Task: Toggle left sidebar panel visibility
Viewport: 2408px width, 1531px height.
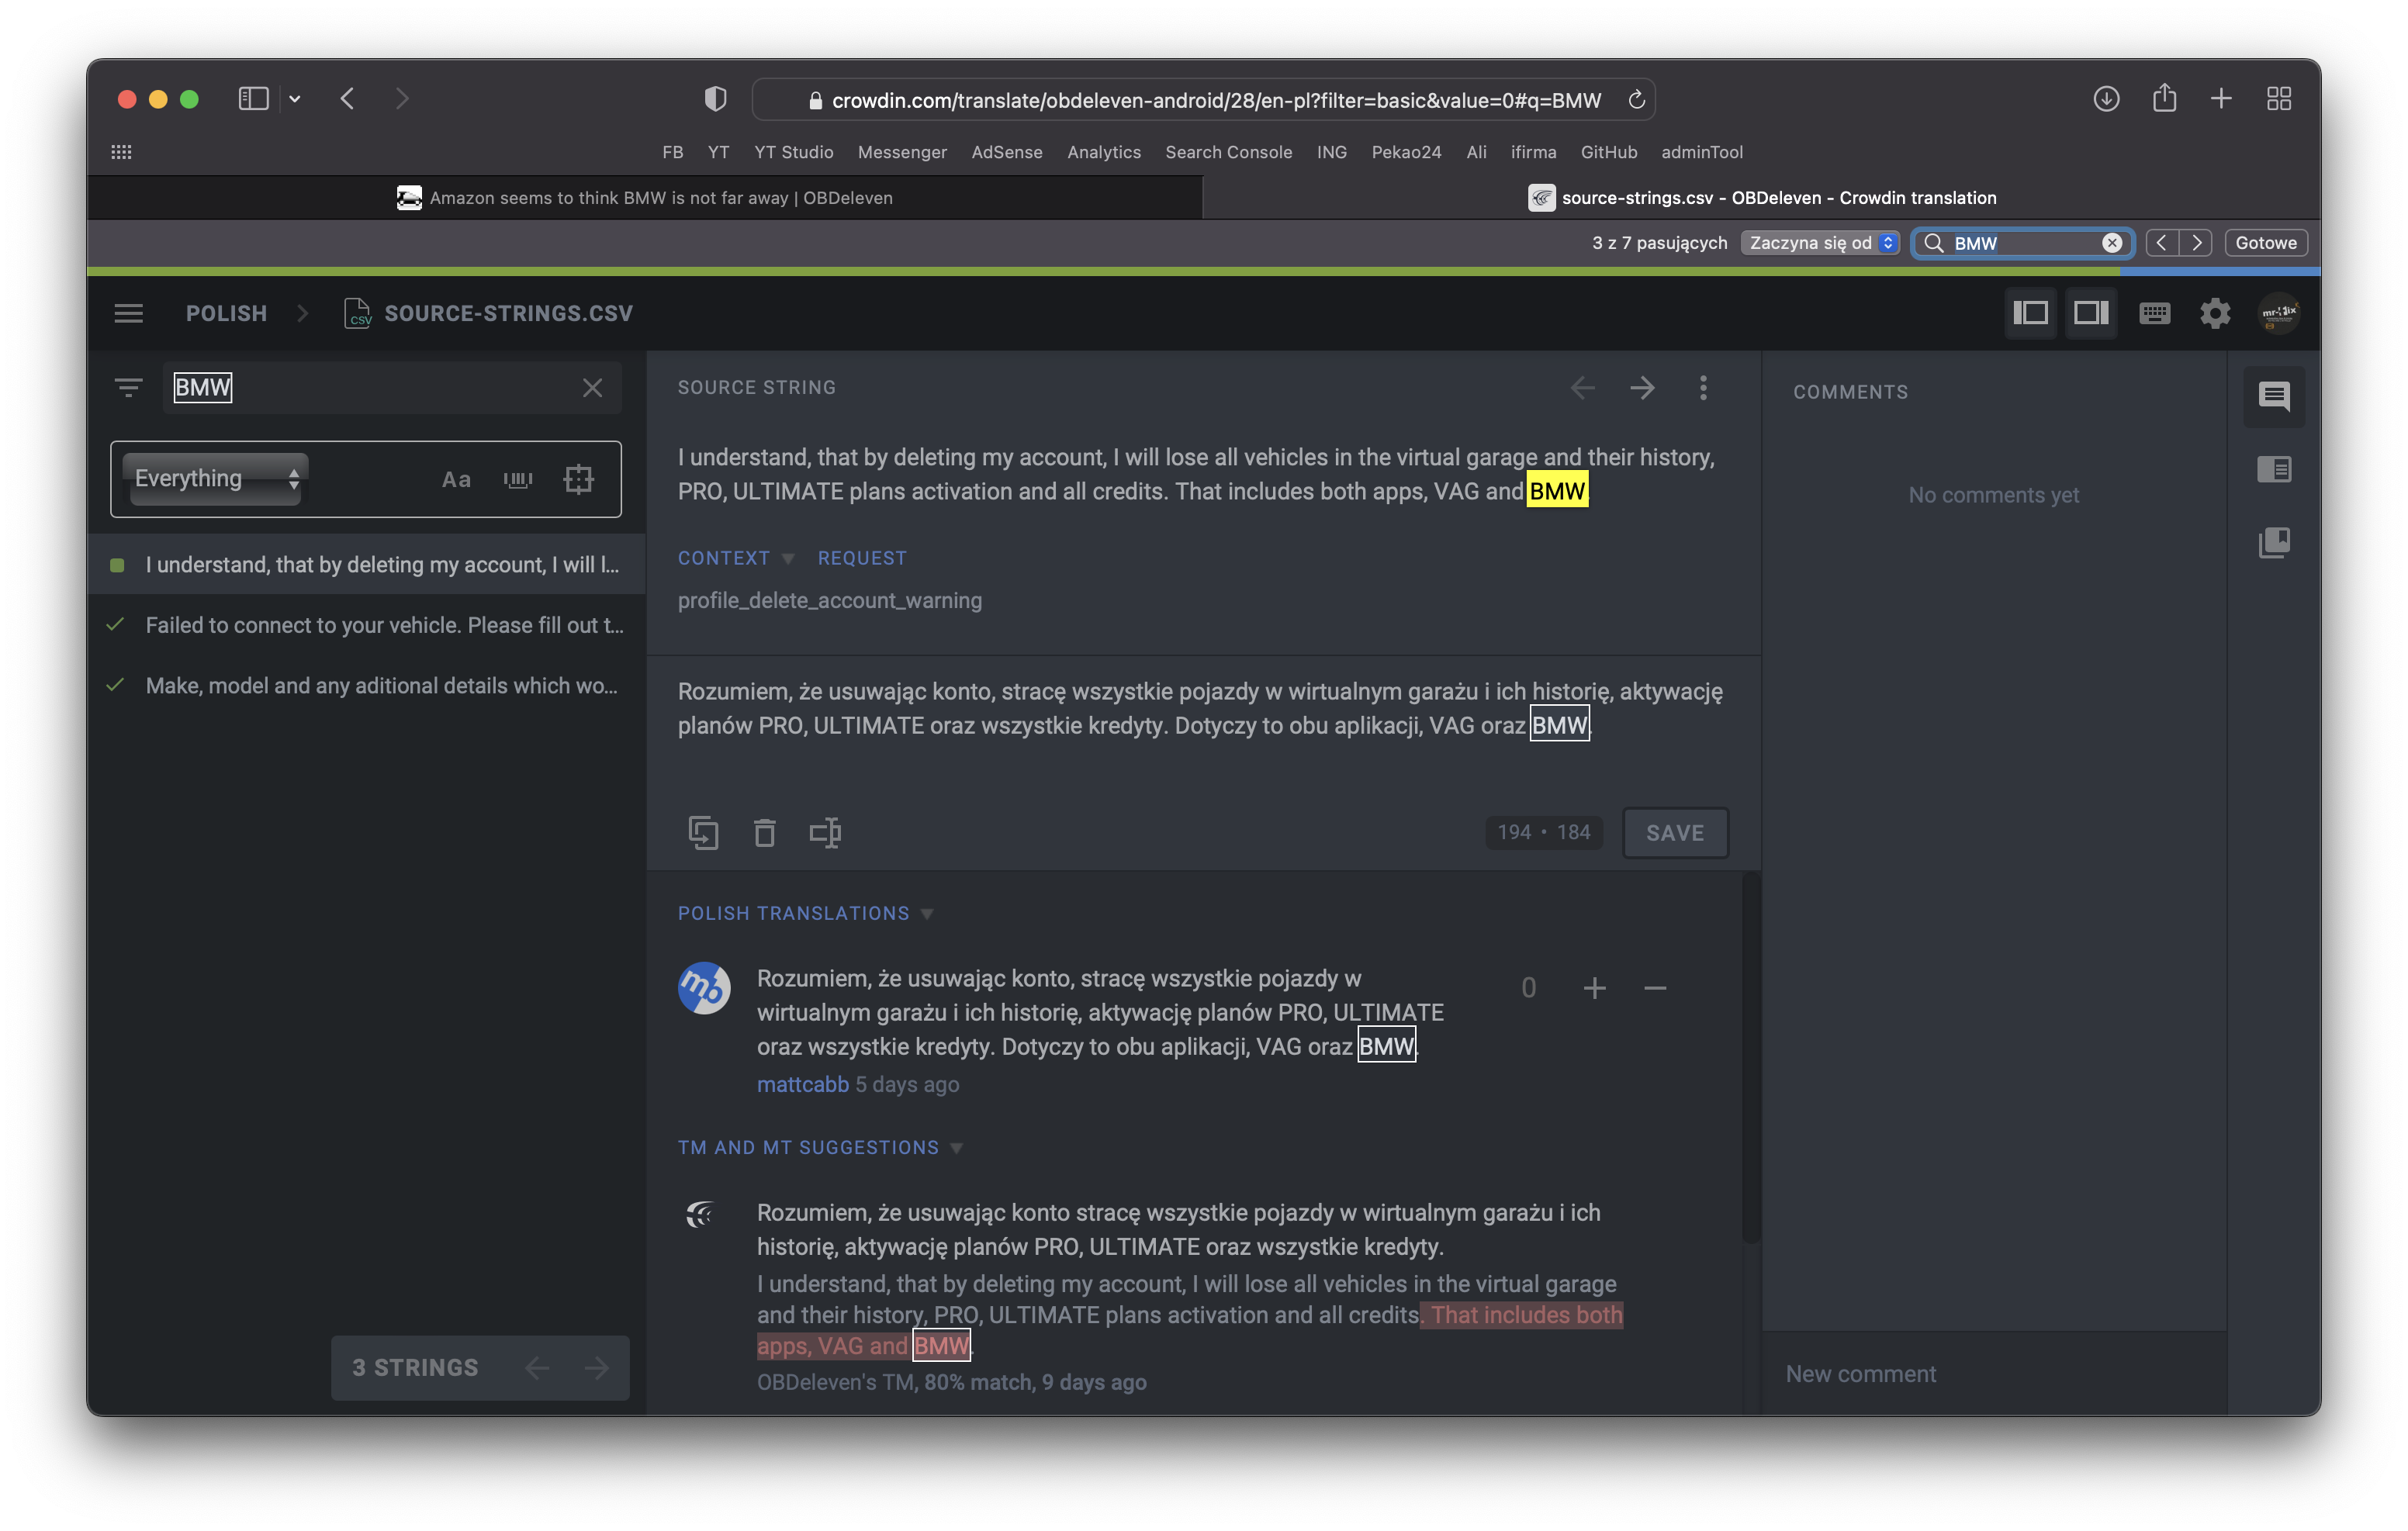Action: pos(2030,313)
